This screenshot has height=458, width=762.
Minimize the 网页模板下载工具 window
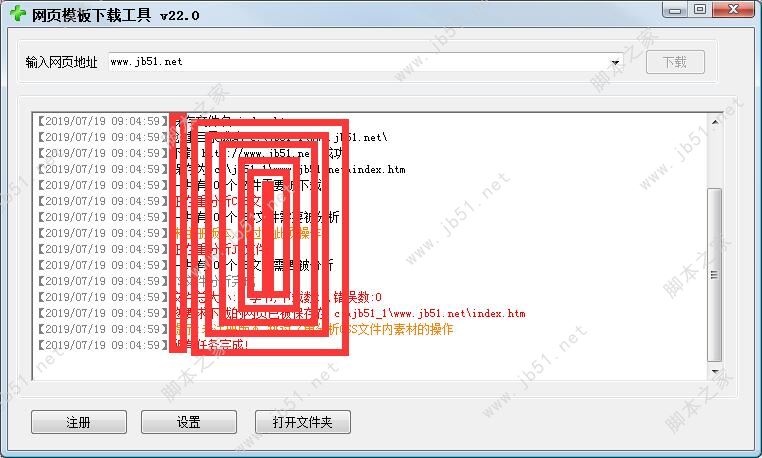[x=675, y=10]
